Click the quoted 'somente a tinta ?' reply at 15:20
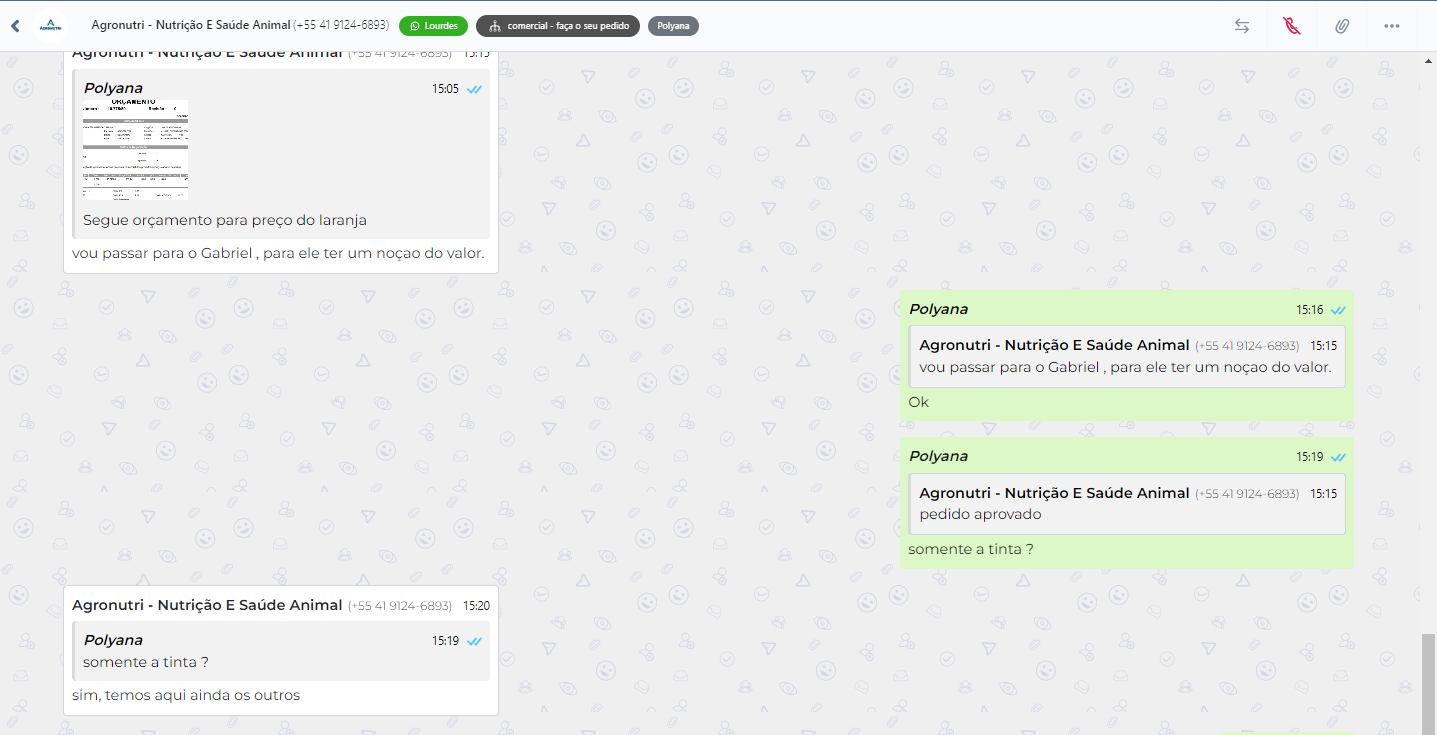 281,651
